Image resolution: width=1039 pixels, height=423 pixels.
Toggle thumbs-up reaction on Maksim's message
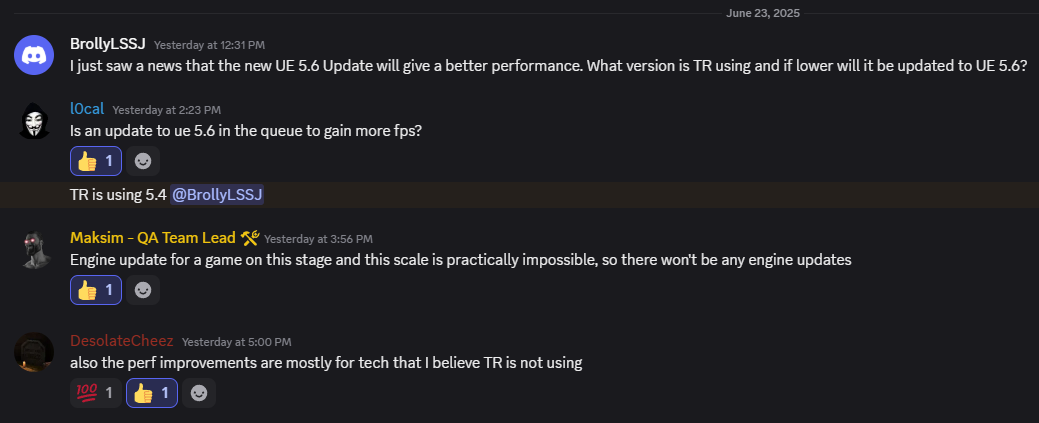pyautogui.click(x=96, y=290)
